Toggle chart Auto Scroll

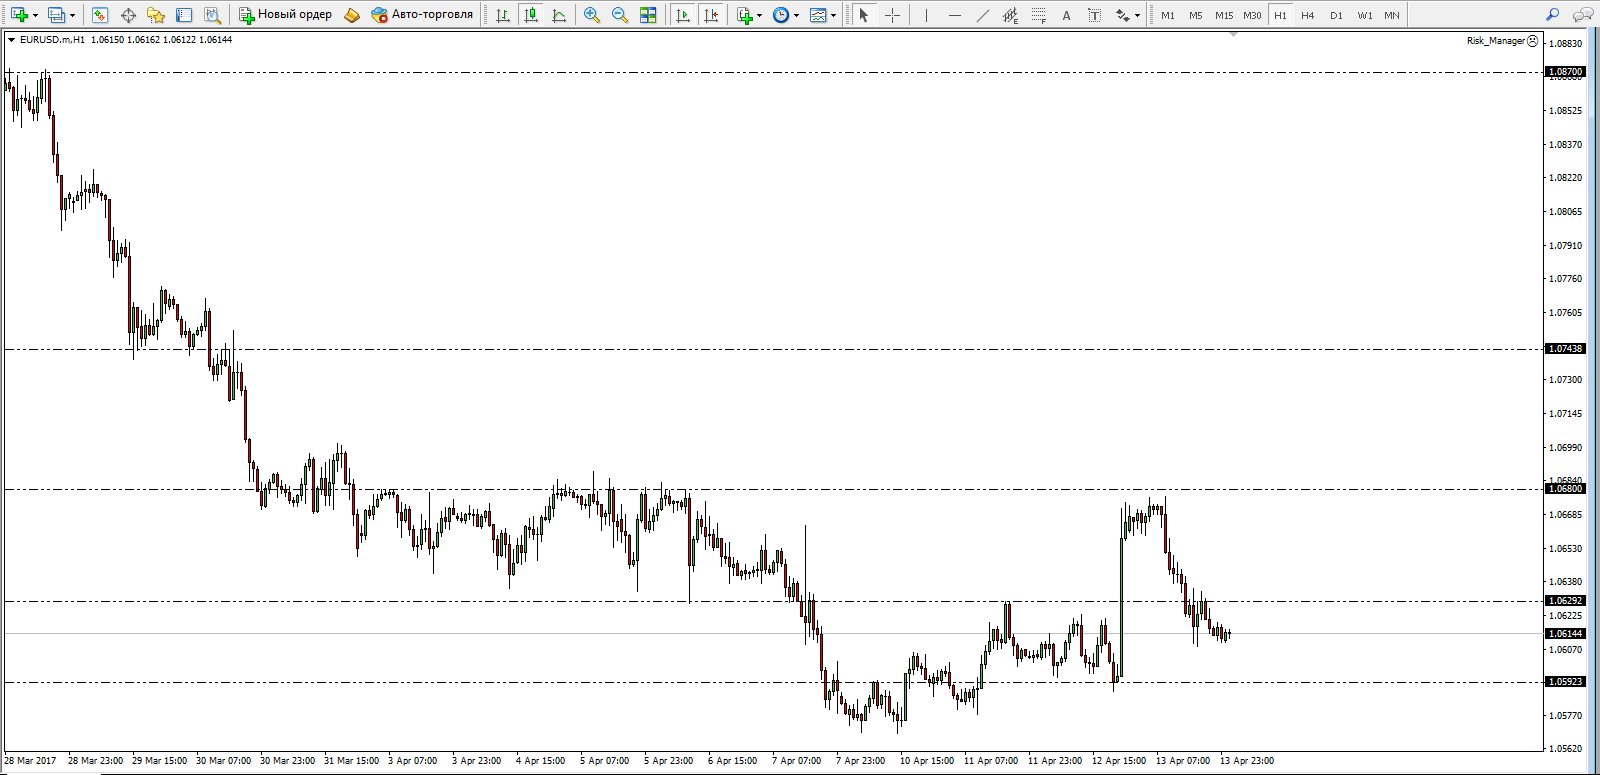[683, 15]
